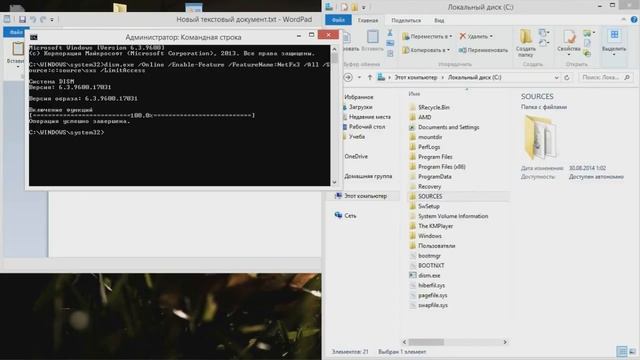Click the Имя column header
This screenshot has height=360, width=640.
(414, 94)
